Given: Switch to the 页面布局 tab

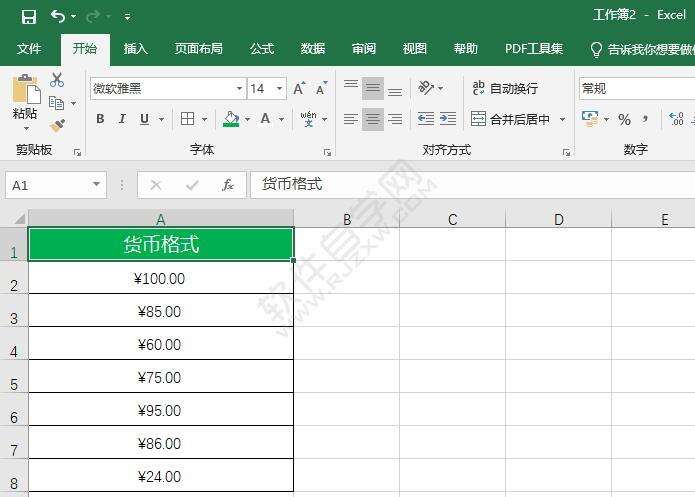Looking at the screenshot, I should 198,48.
